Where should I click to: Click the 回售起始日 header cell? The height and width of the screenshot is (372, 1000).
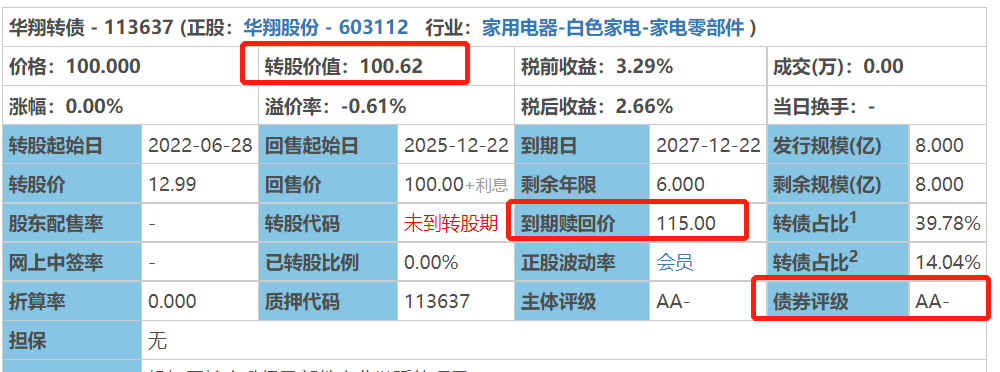click(x=328, y=145)
